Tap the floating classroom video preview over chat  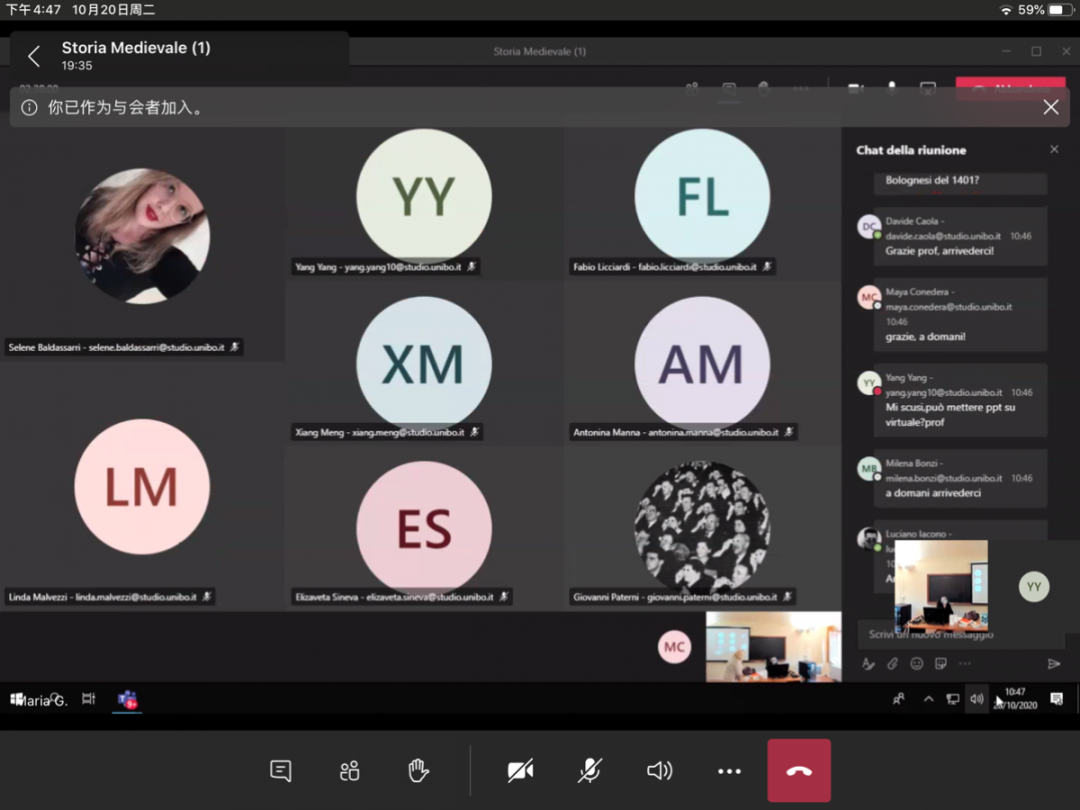pyautogui.click(x=941, y=586)
